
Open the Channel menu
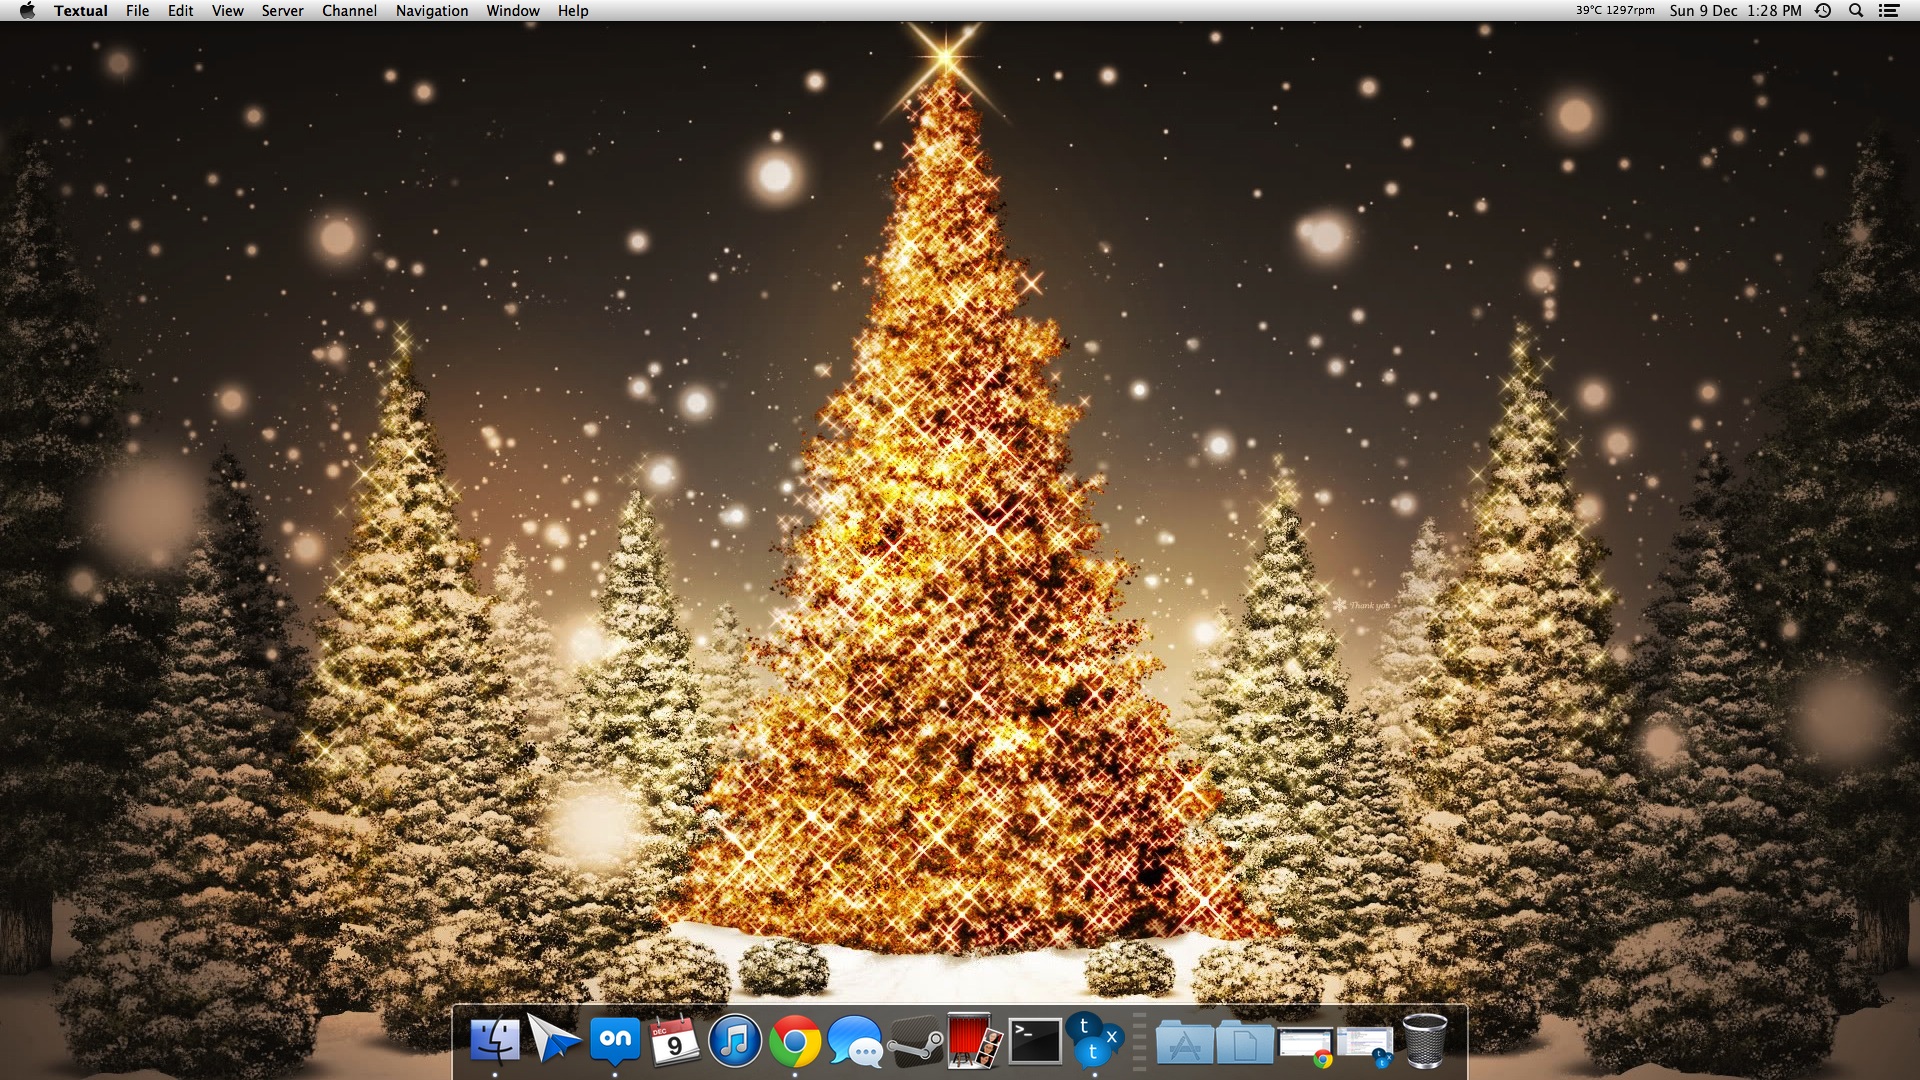(349, 11)
